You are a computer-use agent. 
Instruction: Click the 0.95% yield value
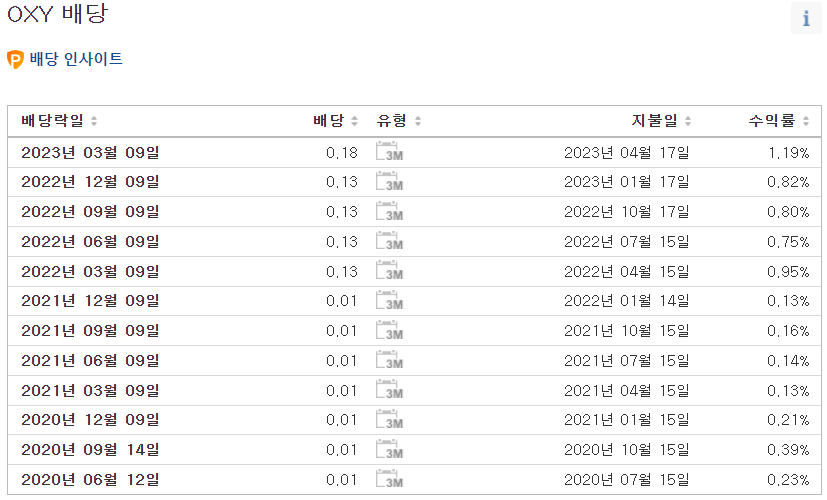coord(788,272)
